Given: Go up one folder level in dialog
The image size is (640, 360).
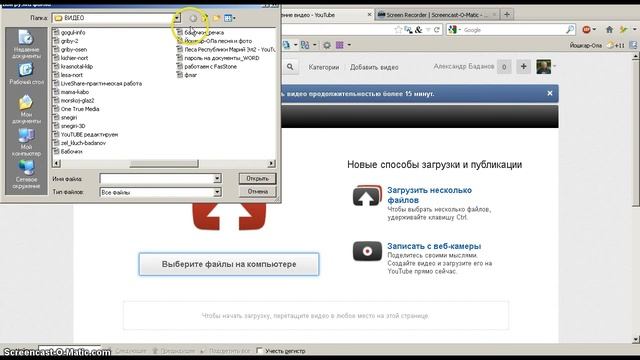Looking at the screenshot, I should coord(205,18).
